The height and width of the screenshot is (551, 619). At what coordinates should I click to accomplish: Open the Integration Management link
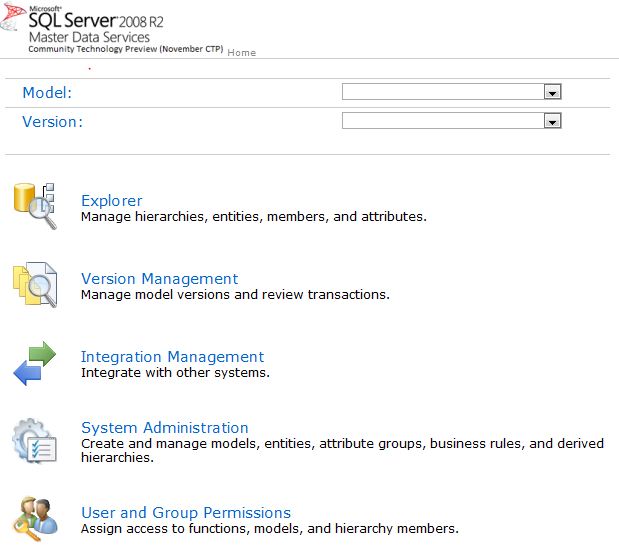pyautogui.click(x=172, y=357)
